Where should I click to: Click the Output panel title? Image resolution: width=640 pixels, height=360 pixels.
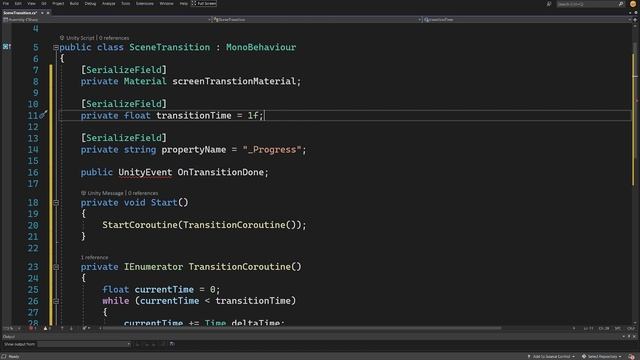[9, 337]
